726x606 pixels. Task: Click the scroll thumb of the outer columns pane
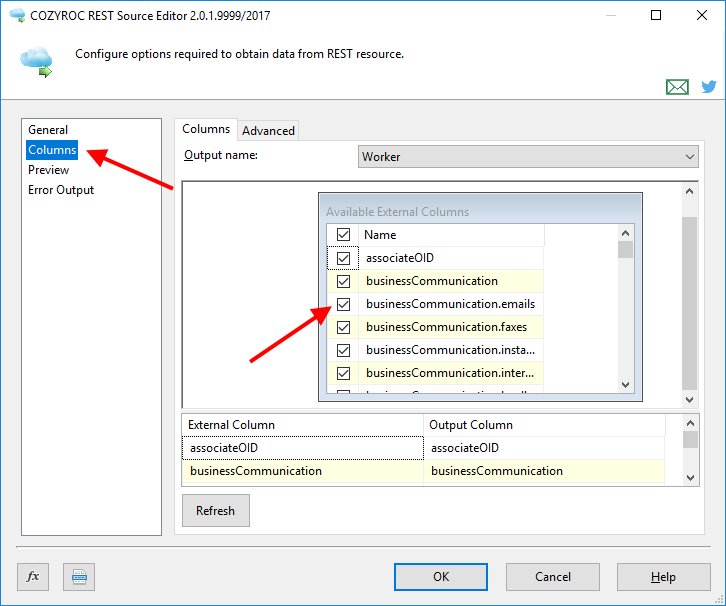pyautogui.click(x=689, y=303)
